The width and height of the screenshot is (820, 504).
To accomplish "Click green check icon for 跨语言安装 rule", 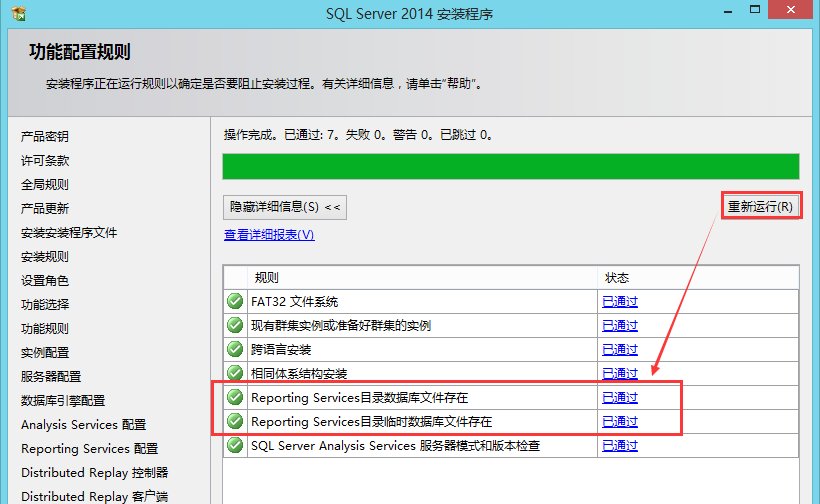I will click(235, 349).
